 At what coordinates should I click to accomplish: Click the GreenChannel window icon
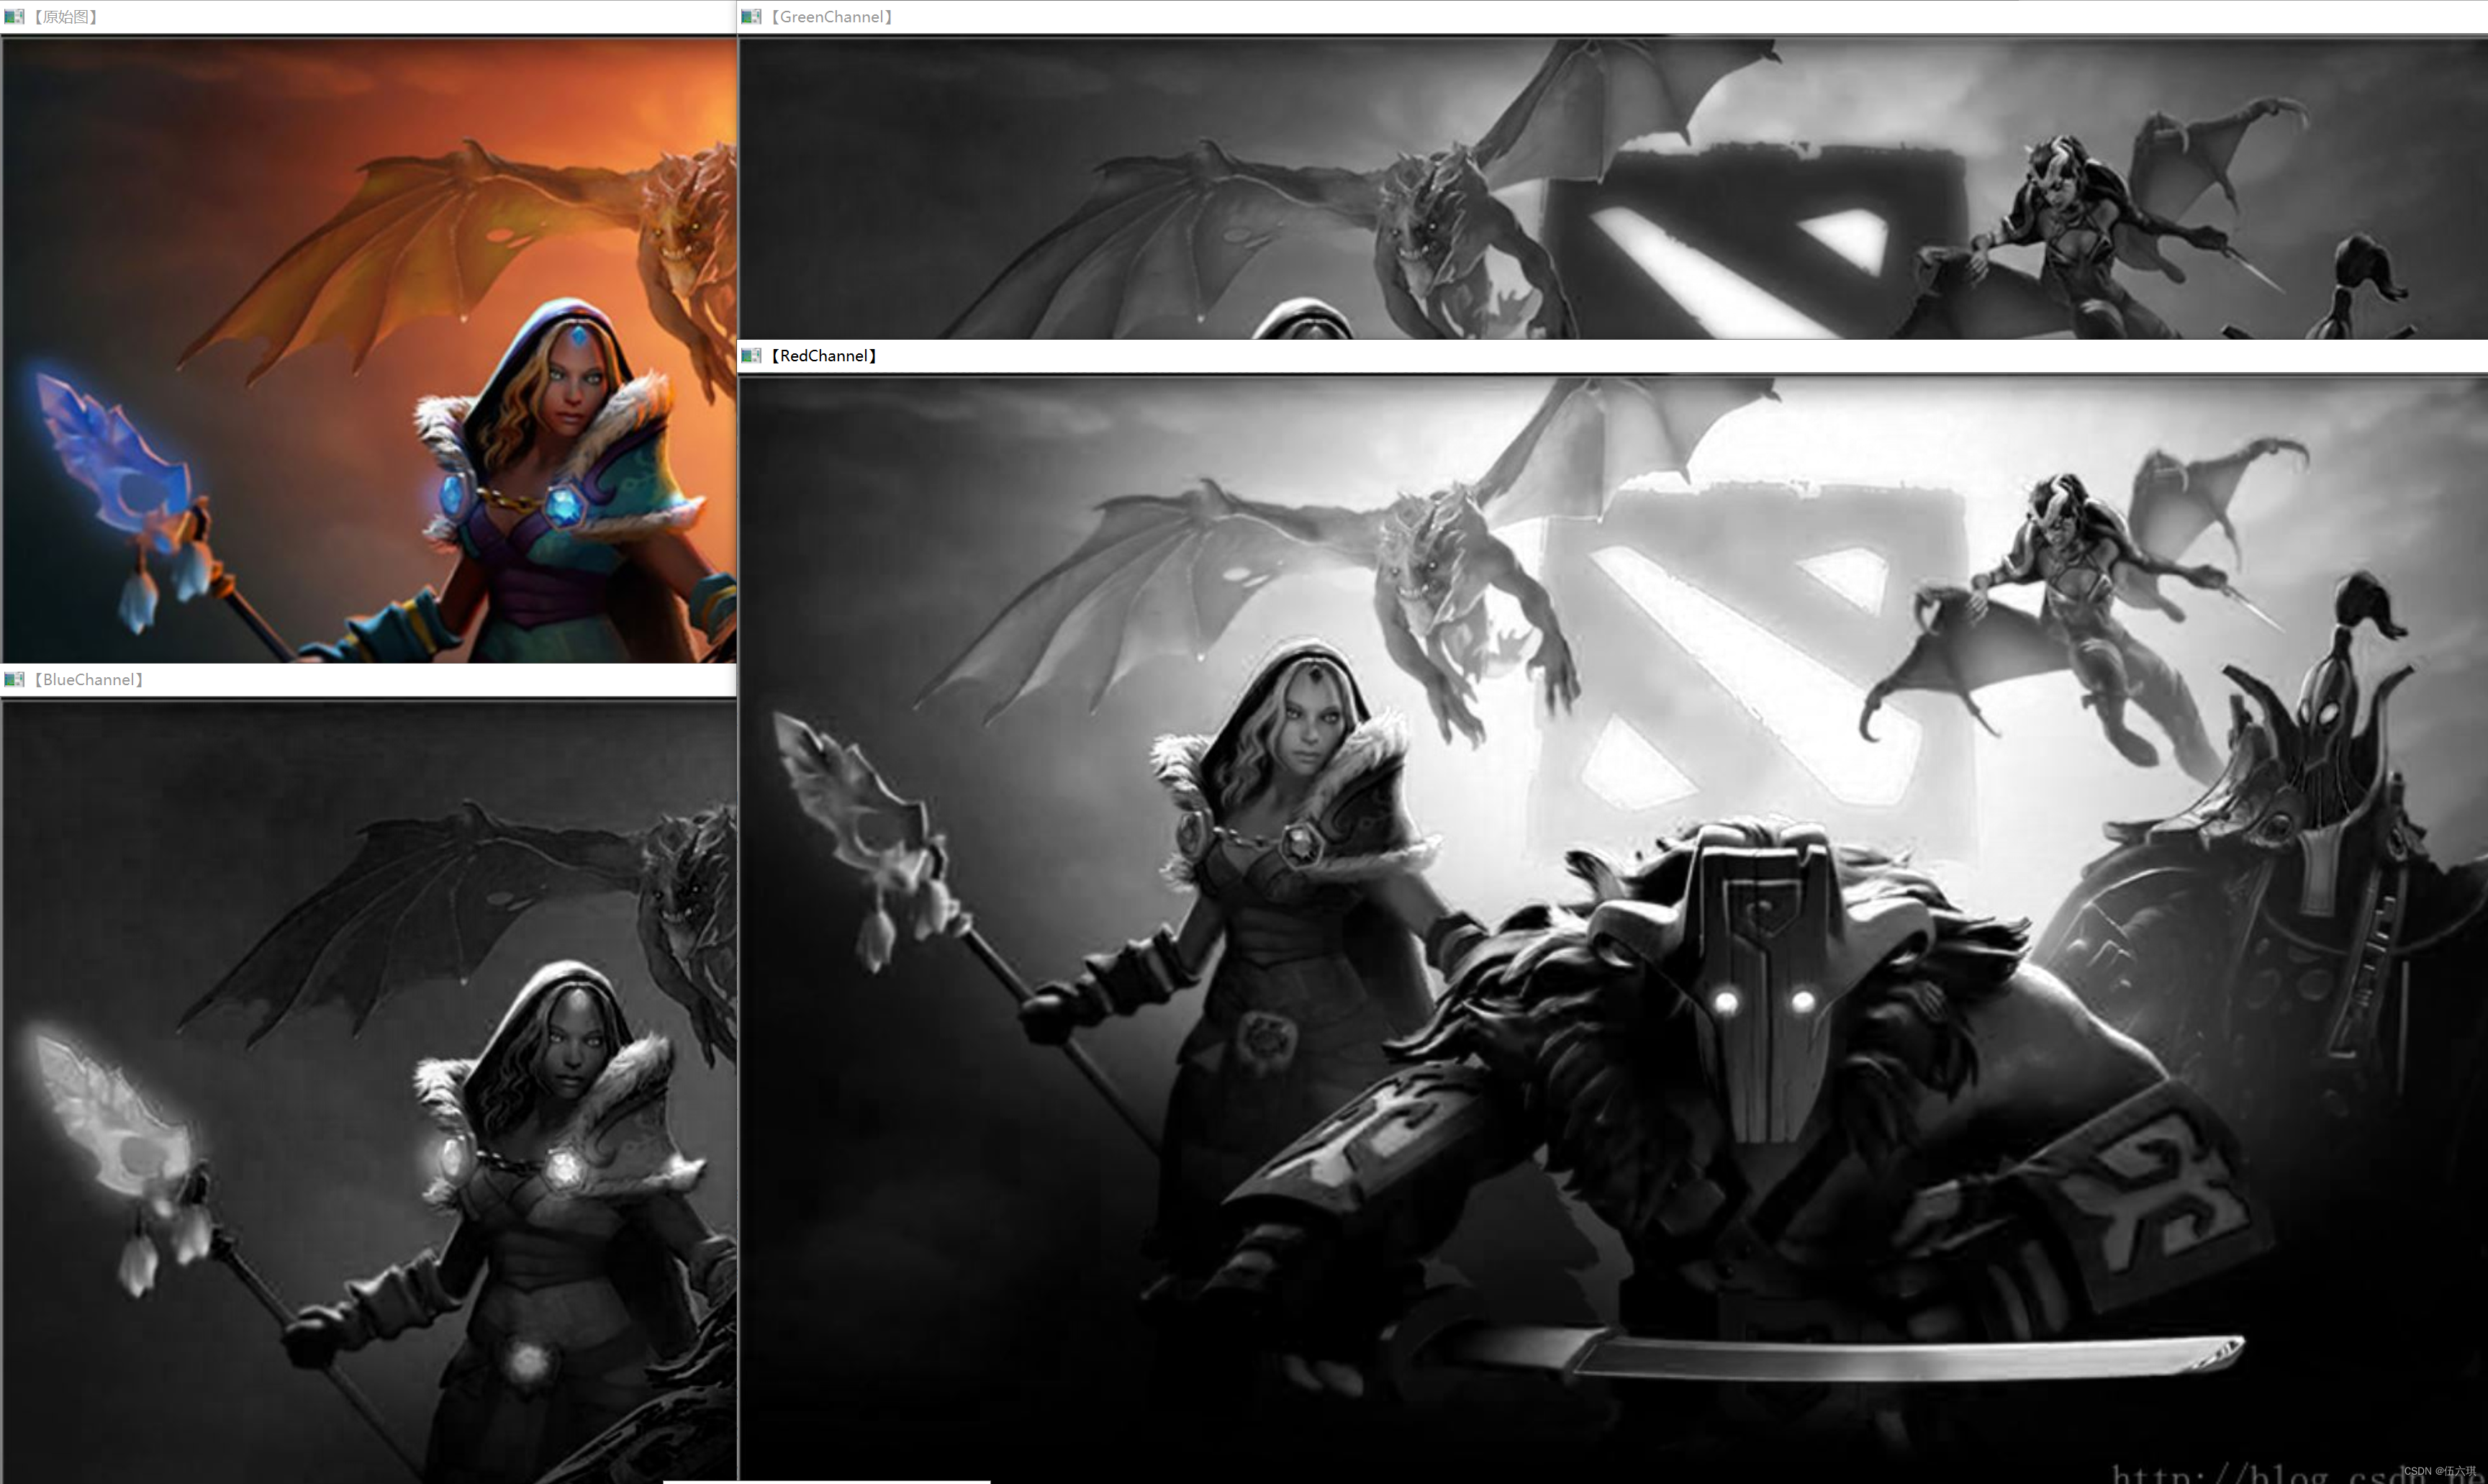pos(751,17)
